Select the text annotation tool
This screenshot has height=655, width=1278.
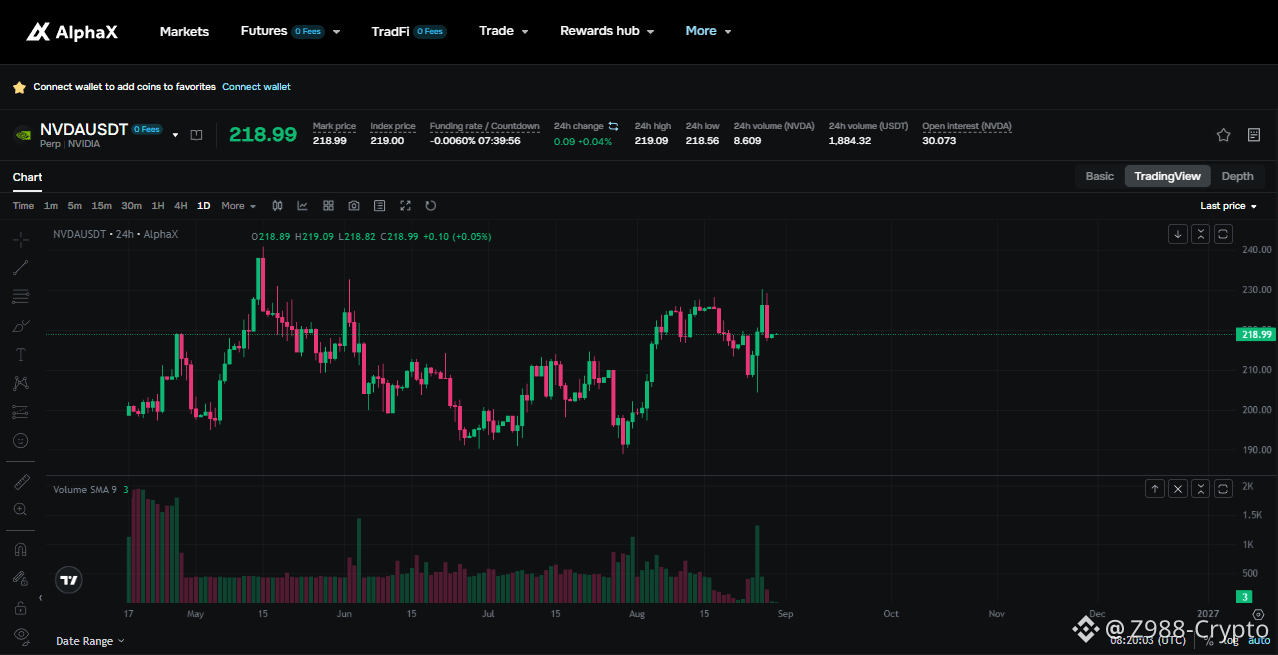(21, 354)
